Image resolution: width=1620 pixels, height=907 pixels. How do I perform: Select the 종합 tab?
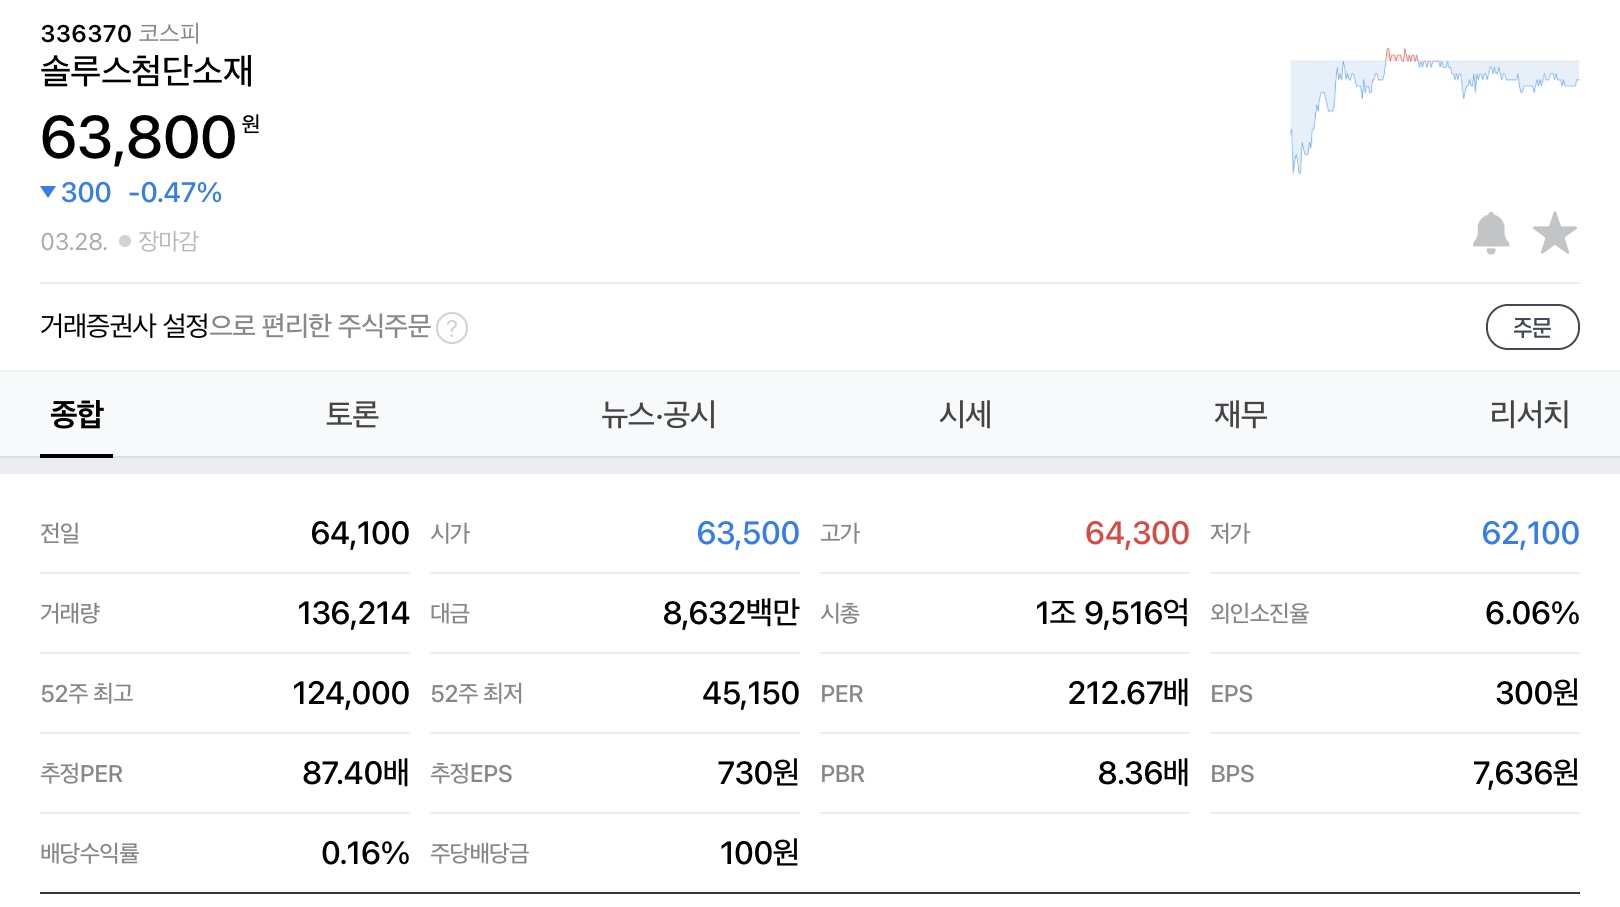(x=77, y=414)
